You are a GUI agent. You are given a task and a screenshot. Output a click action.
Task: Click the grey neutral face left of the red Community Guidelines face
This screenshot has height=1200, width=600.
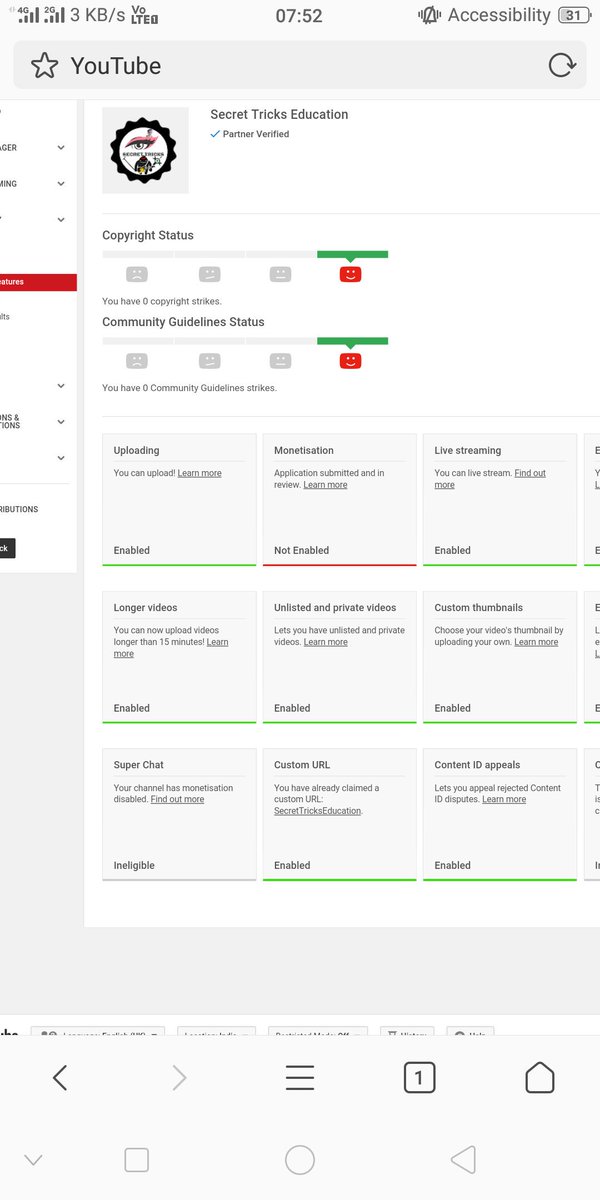tap(280, 361)
